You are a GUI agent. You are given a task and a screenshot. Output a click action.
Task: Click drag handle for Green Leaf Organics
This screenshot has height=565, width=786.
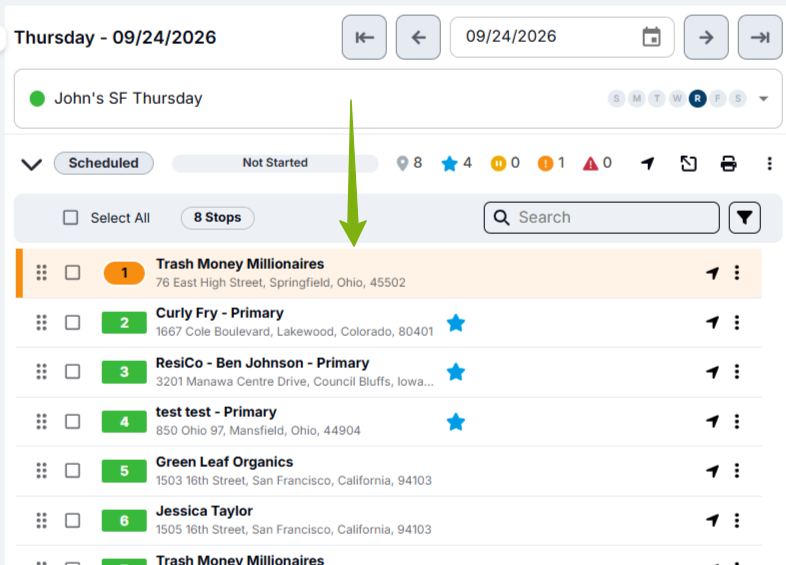(42, 470)
